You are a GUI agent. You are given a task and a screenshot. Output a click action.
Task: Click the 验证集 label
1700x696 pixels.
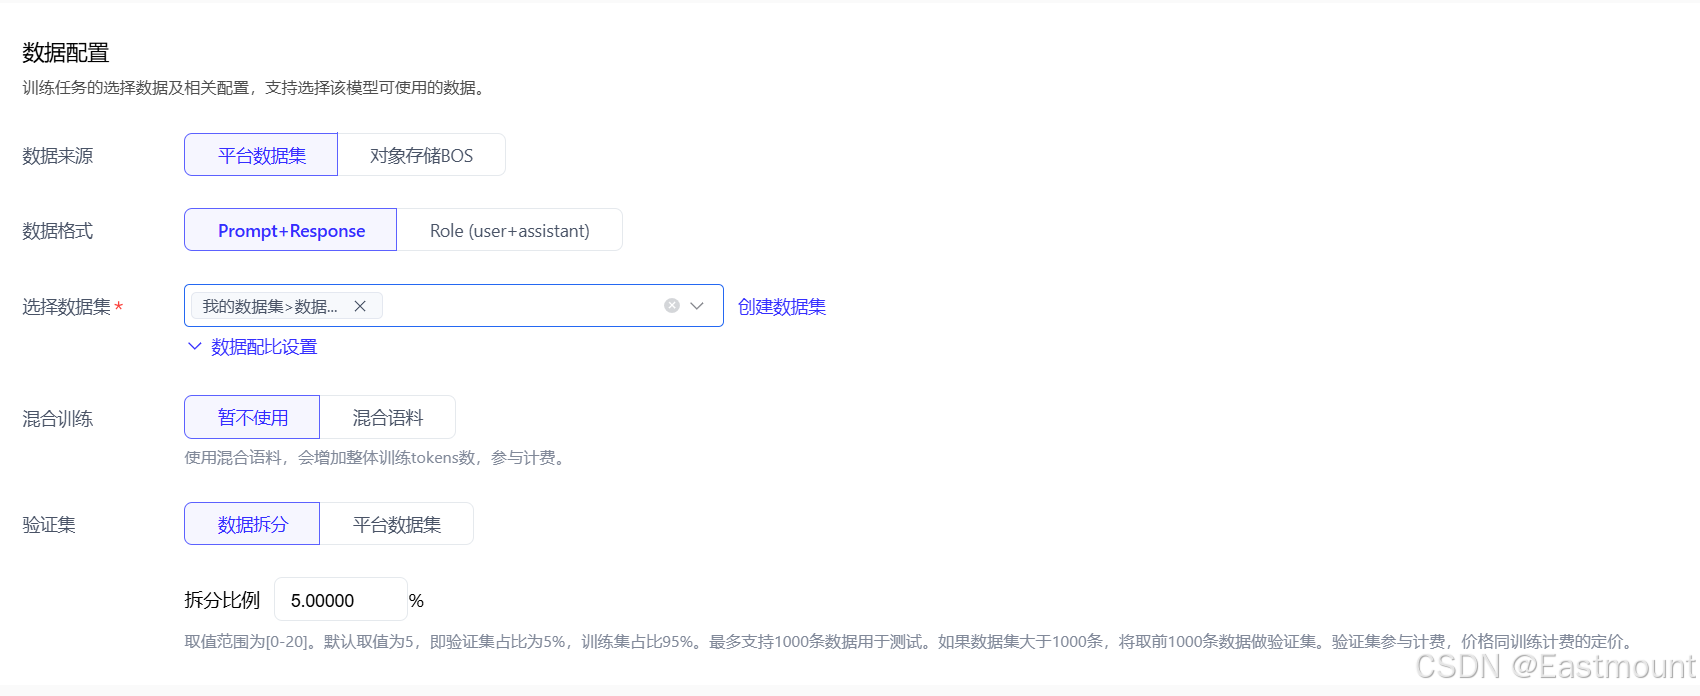[x=49, y=525]
